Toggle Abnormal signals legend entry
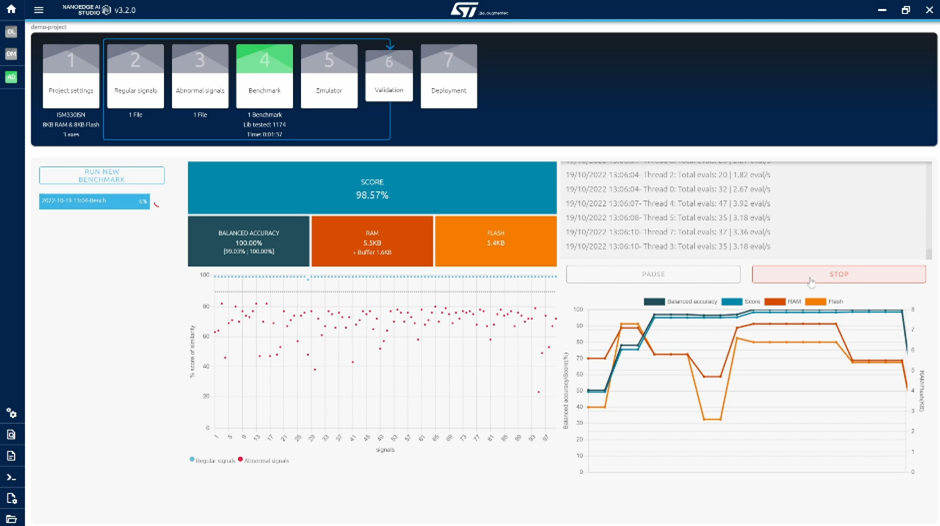 point(264,461)
